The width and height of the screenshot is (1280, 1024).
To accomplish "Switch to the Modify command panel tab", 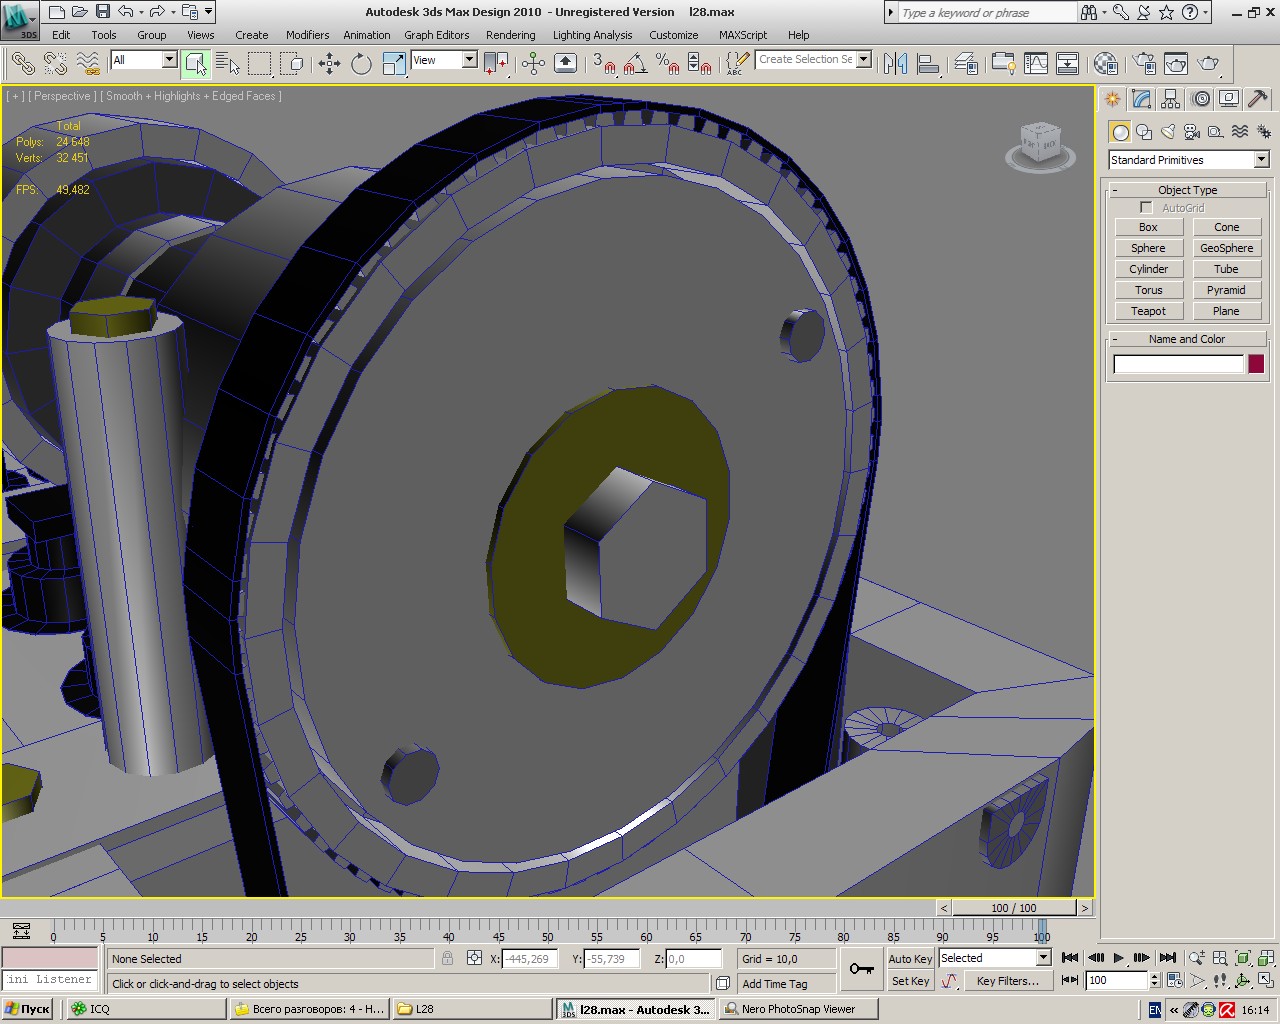I will pos(1141,99).
